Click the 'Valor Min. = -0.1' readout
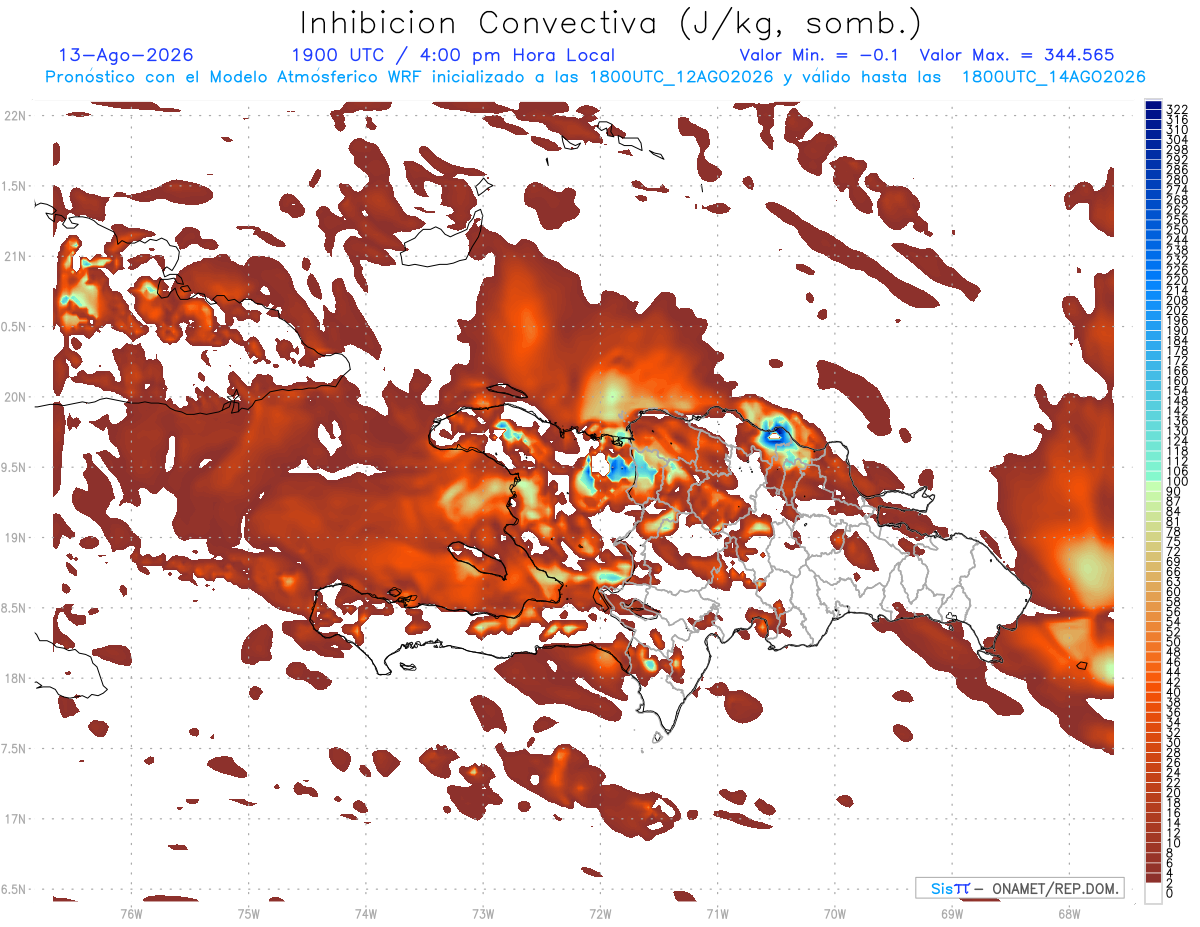Image resolution: width=1200 pixels, height=927 pixels. point(821,56)
